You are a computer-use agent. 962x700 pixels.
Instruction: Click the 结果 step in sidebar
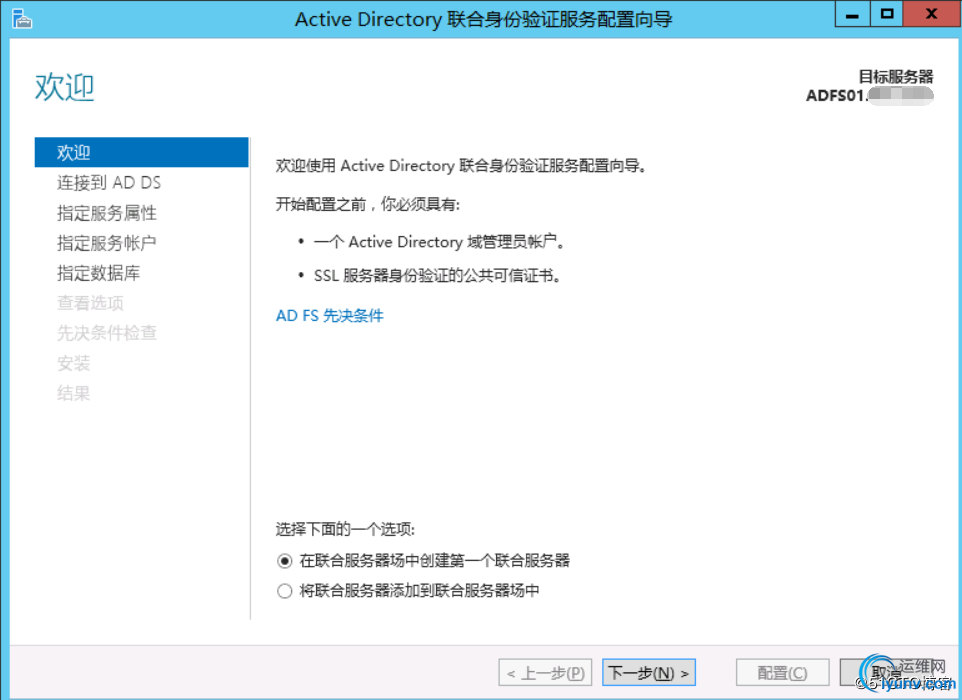[x=74, y=393]
